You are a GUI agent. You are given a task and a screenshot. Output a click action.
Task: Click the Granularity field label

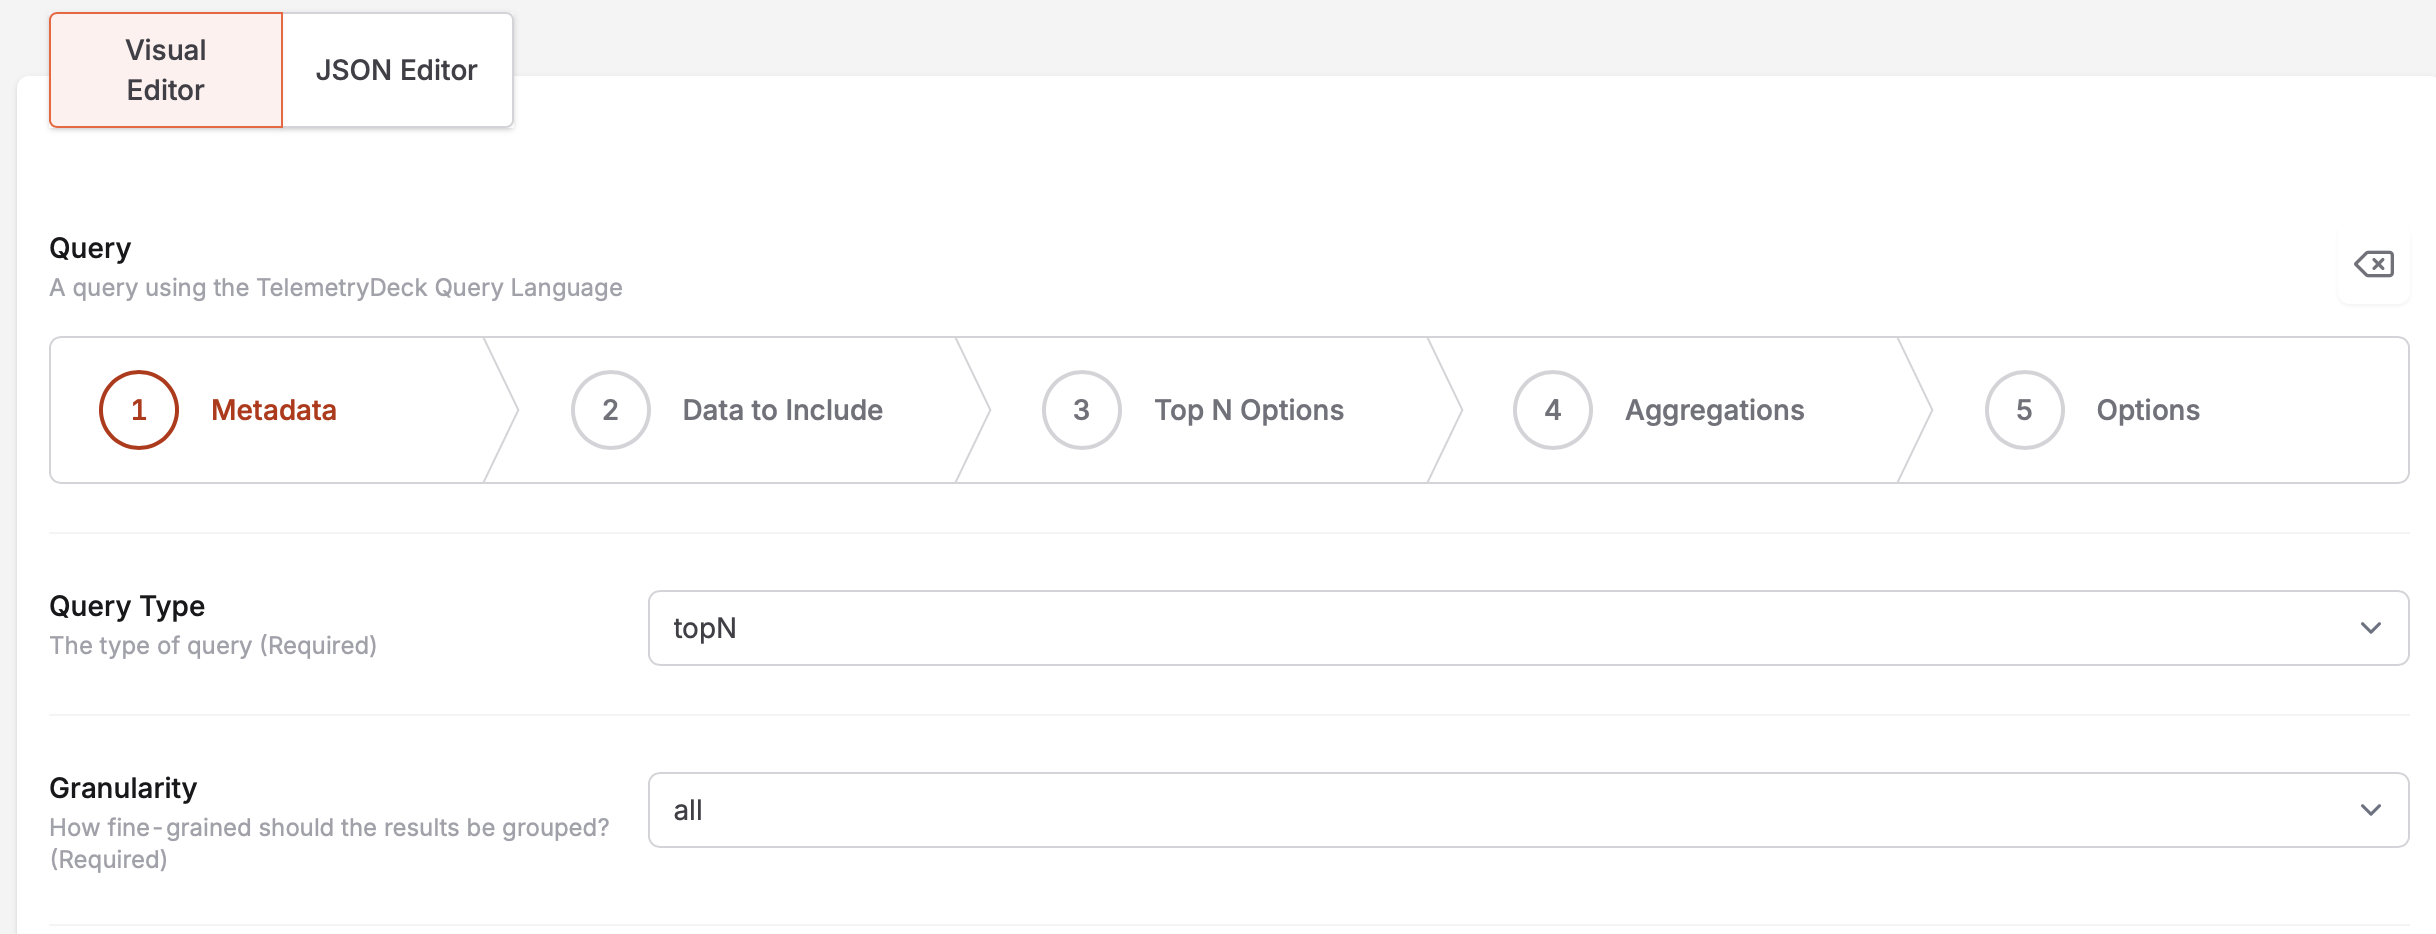point(123,788)
